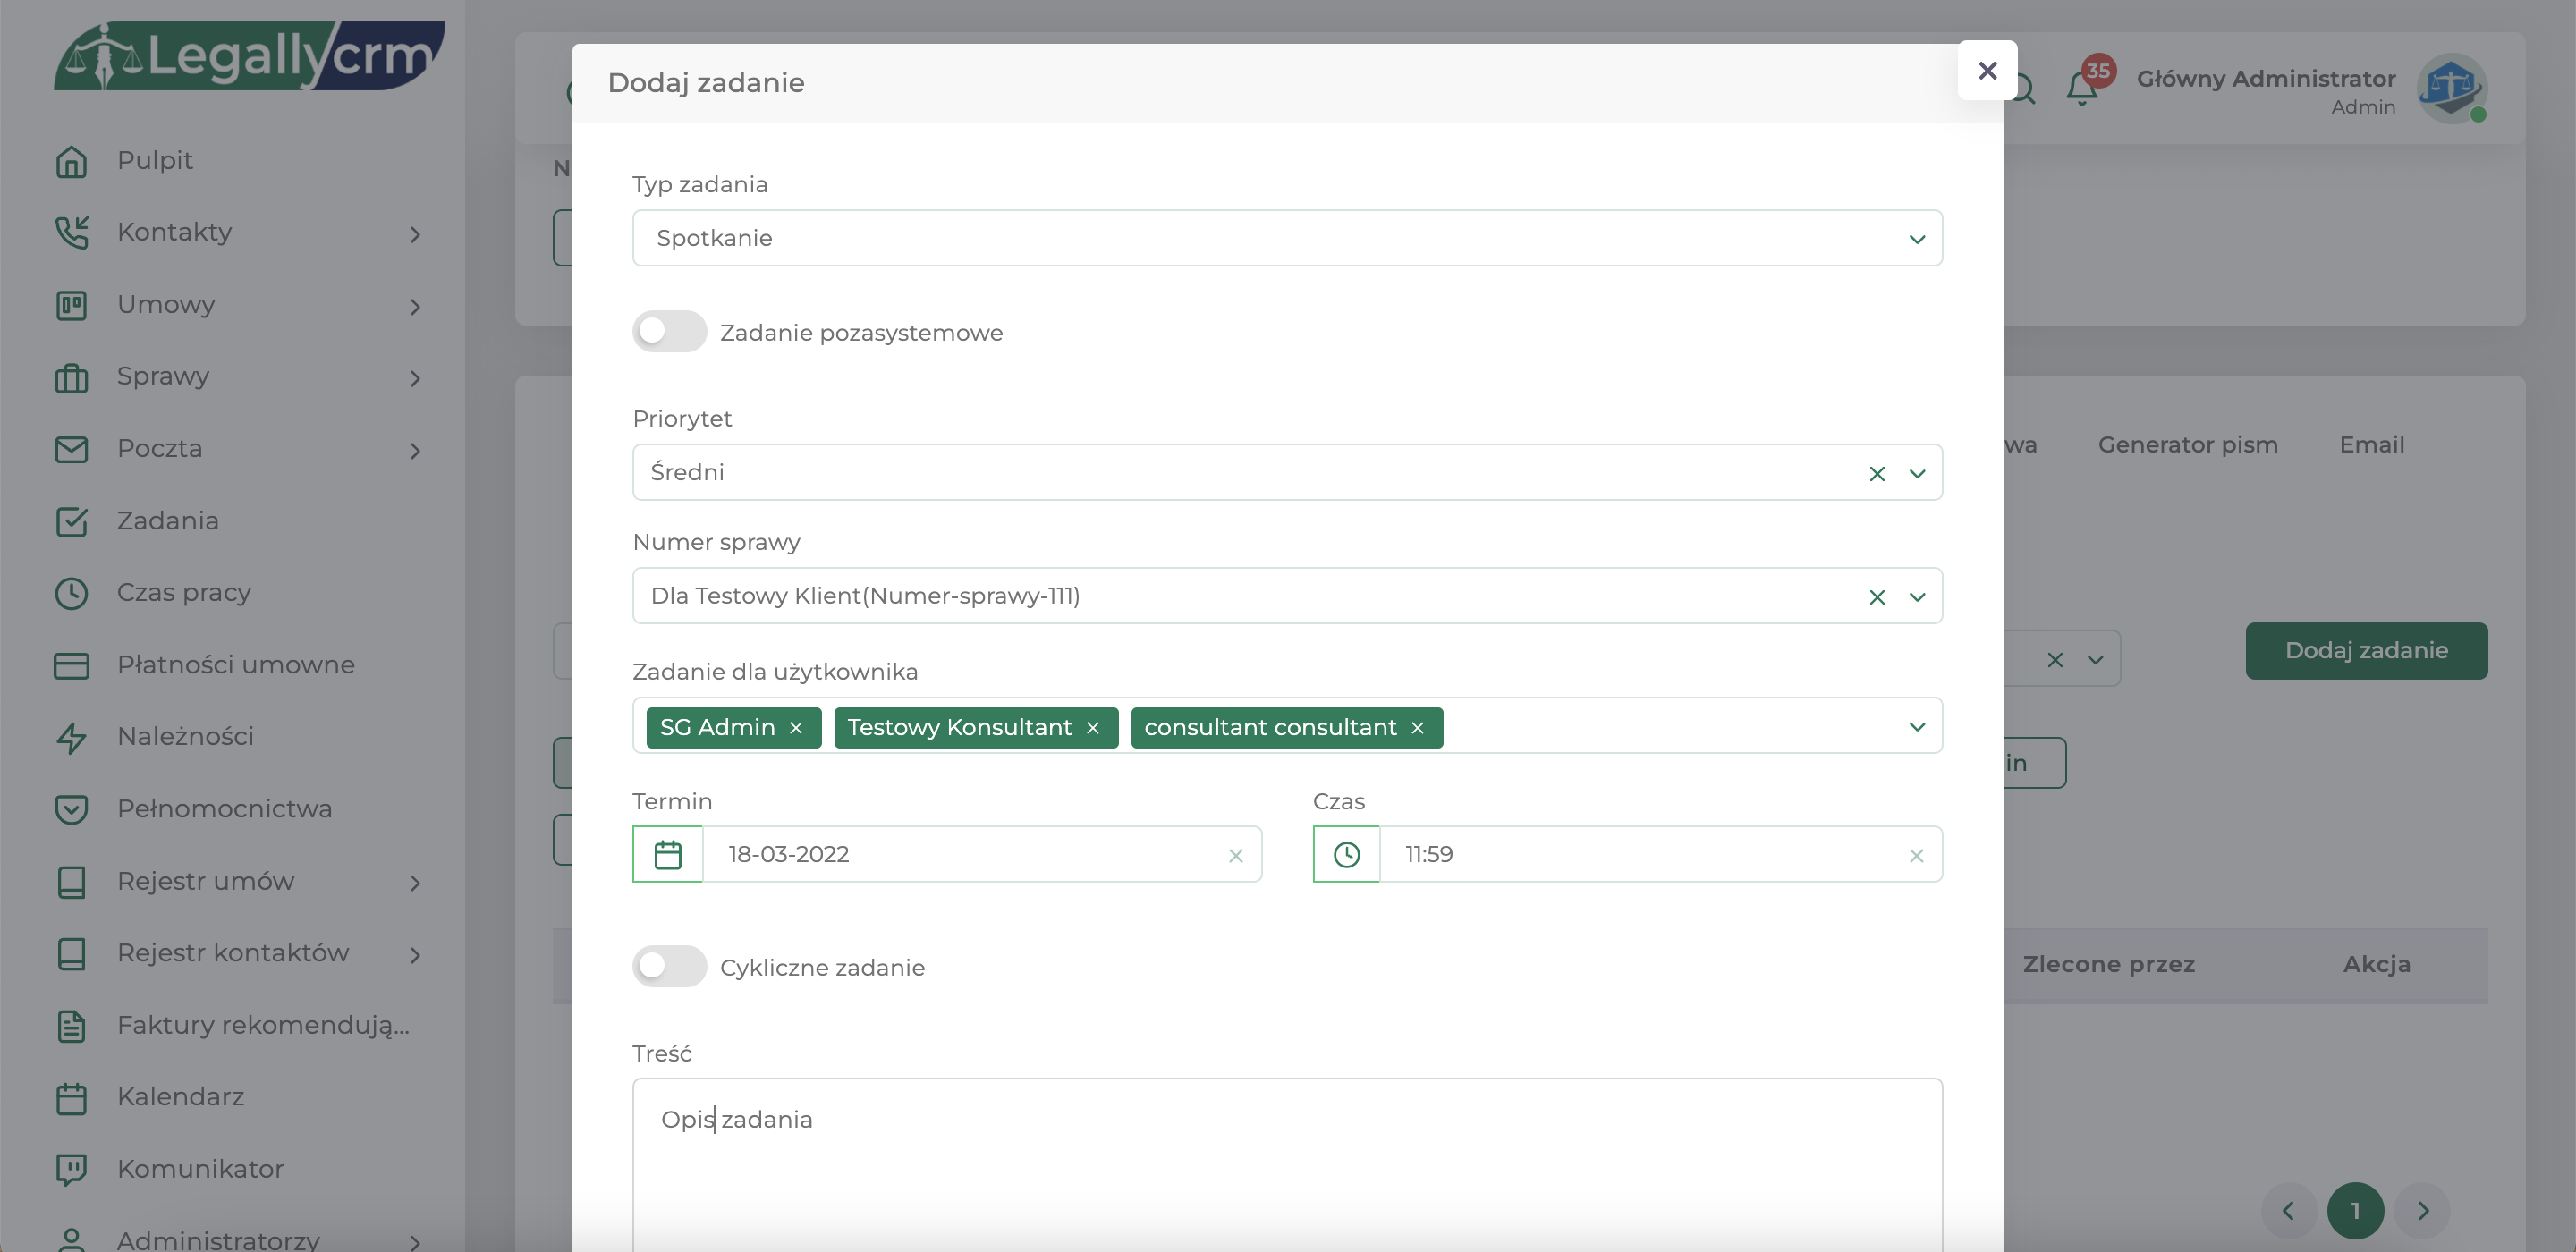Open Zadania in the sidebar

pos(167,521)
